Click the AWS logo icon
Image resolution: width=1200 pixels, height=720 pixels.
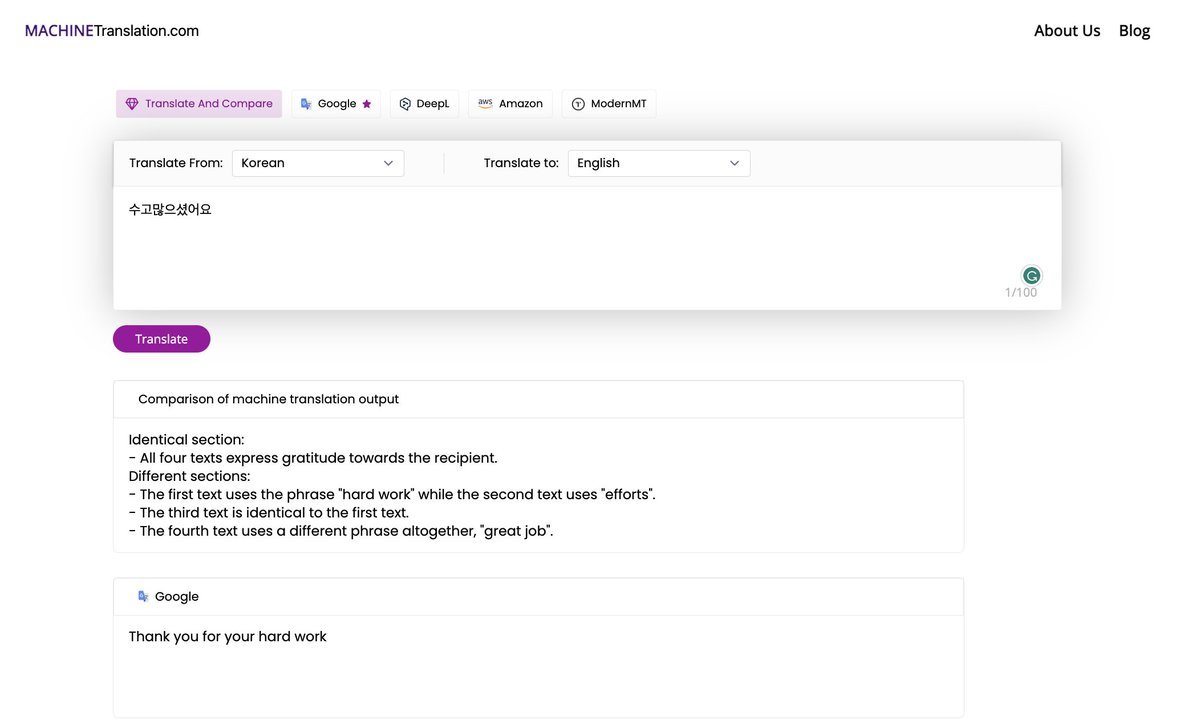click(485, 103)
